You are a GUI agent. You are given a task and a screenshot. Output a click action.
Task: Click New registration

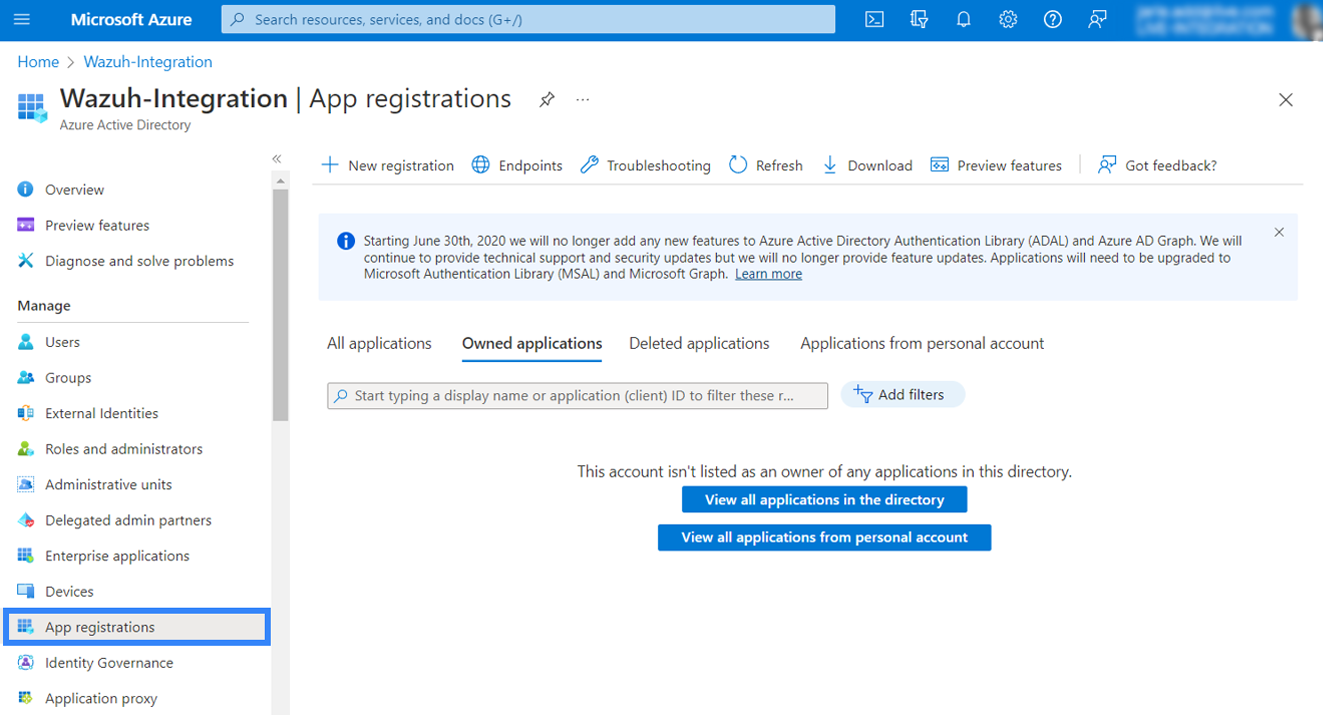point(387,165)
